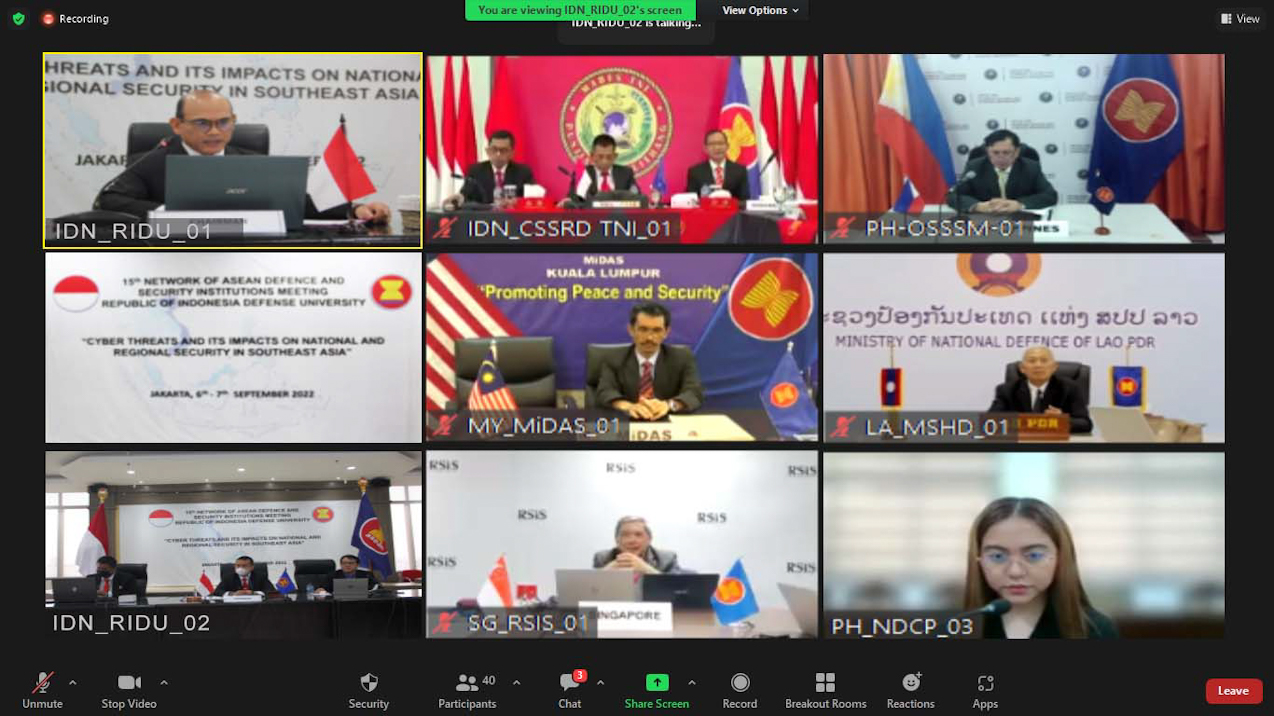
Task: Leave the meeting
Action: [1232, 691]
